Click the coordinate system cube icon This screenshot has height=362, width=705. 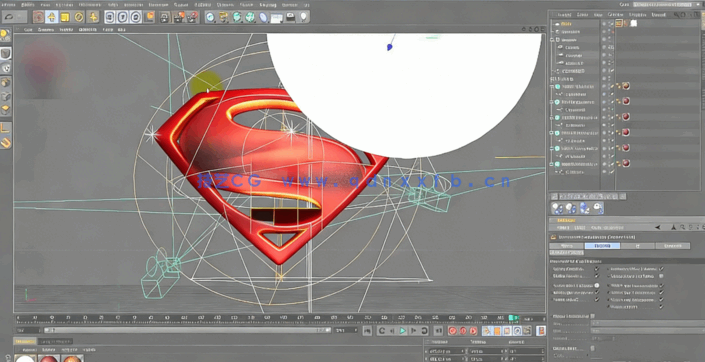pos(150,17)
